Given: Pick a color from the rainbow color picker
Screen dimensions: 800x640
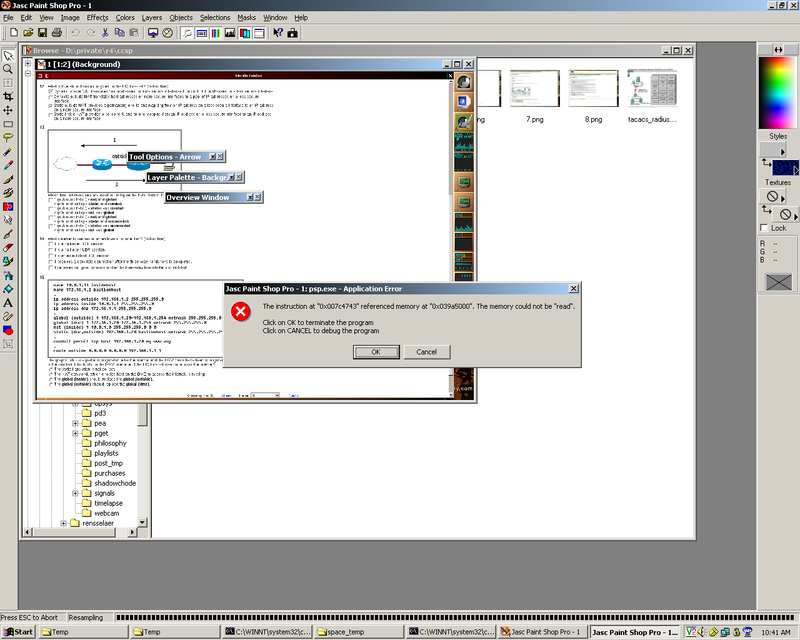Looking at the screenshot, I should (778, 92).
